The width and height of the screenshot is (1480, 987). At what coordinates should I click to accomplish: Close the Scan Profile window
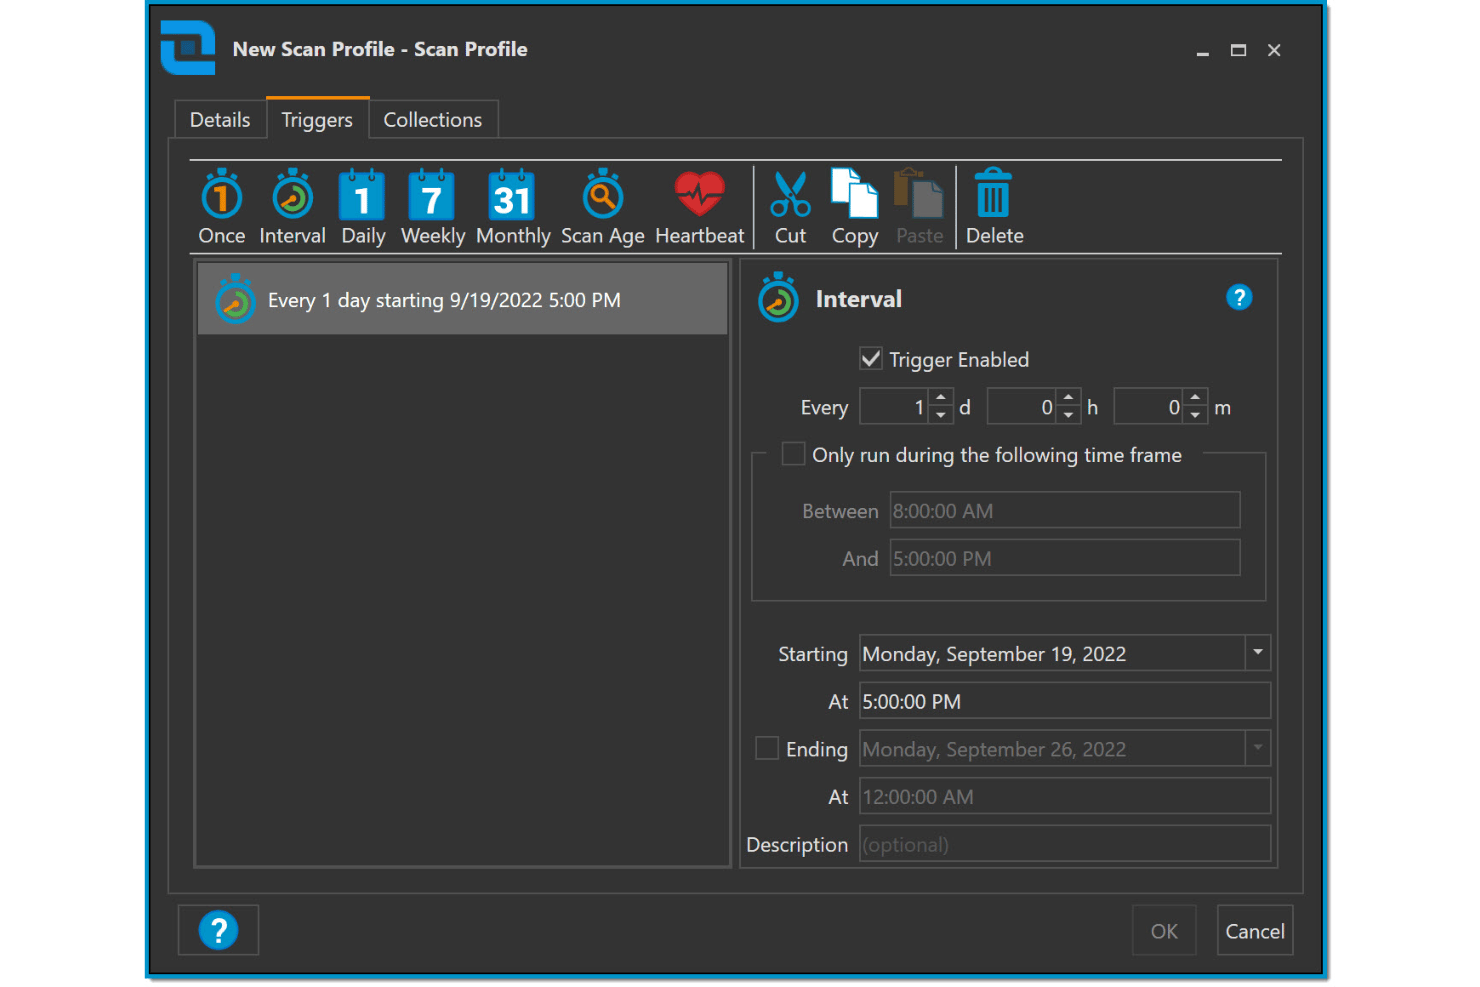[1274, 50]
